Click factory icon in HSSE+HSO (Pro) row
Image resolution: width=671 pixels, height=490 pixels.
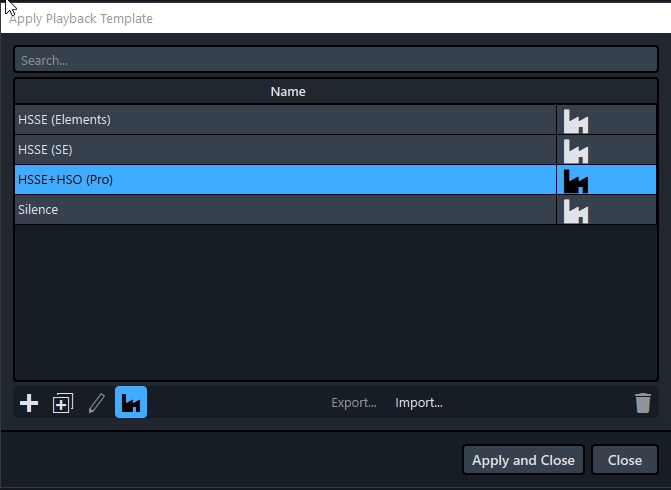click(576, 181)
